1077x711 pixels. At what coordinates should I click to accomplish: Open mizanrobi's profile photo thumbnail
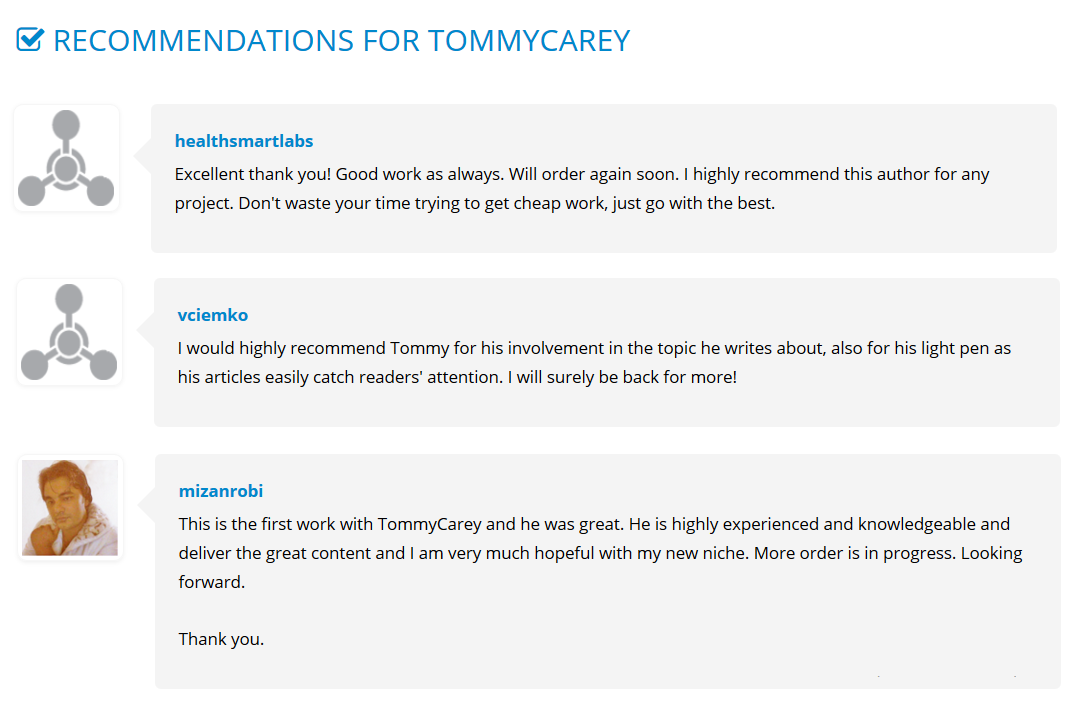point(70,508)
